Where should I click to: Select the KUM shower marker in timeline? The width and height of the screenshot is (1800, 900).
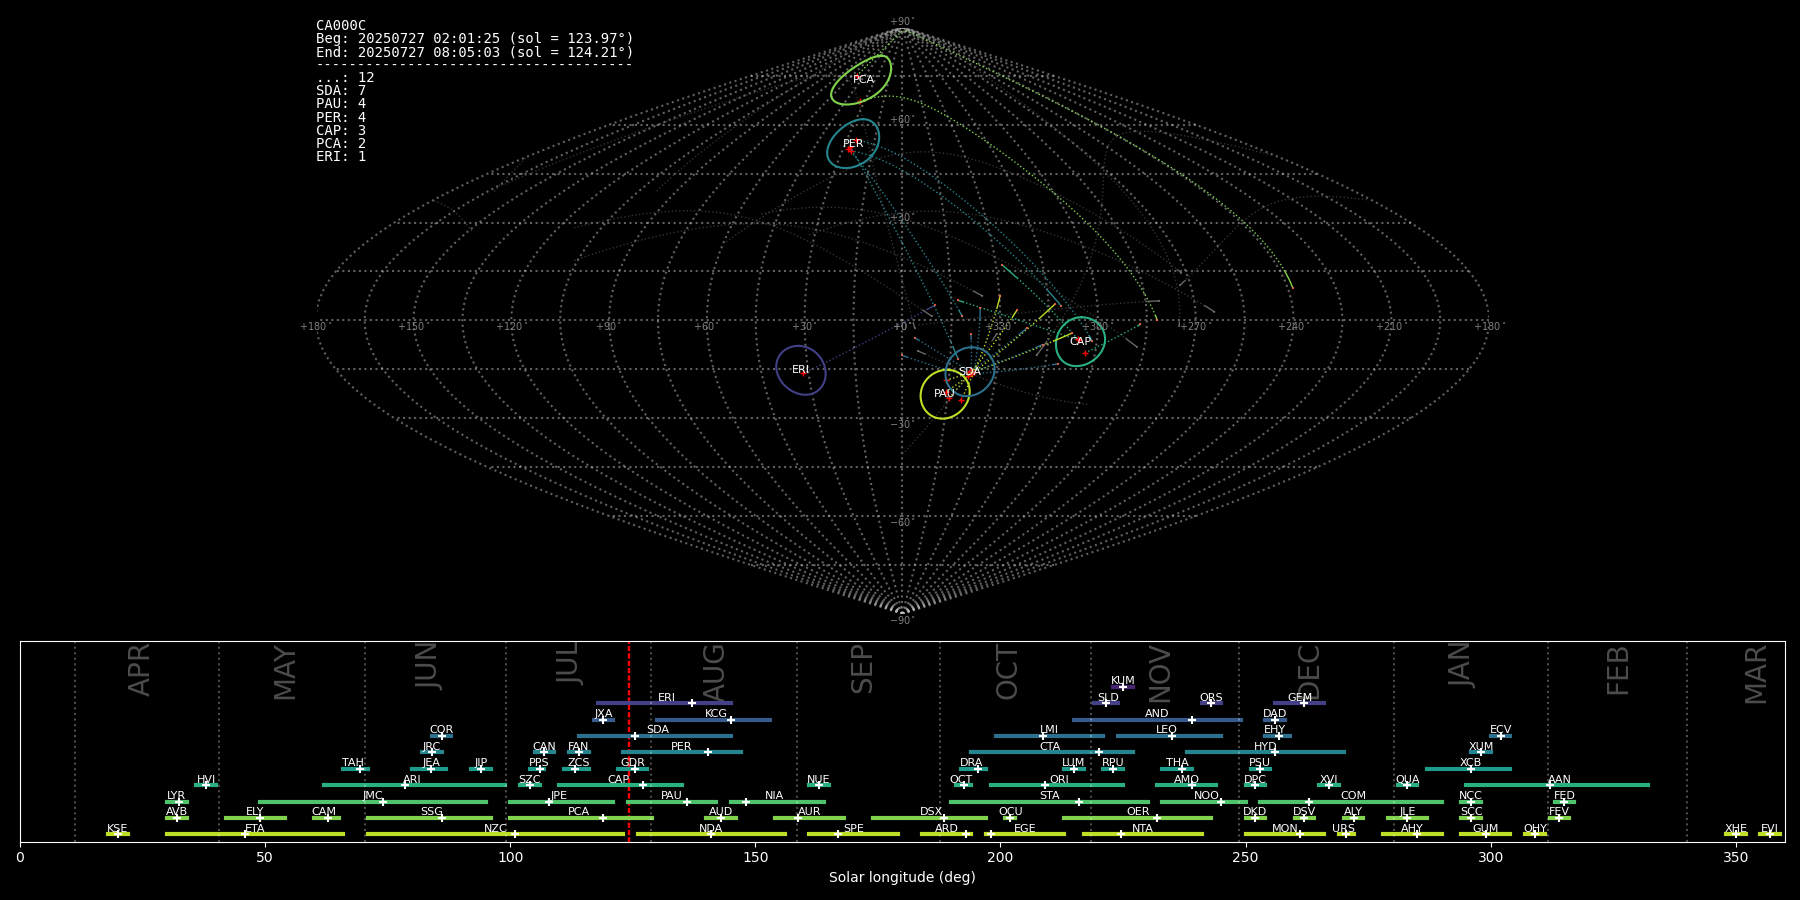coord(1123,686)
